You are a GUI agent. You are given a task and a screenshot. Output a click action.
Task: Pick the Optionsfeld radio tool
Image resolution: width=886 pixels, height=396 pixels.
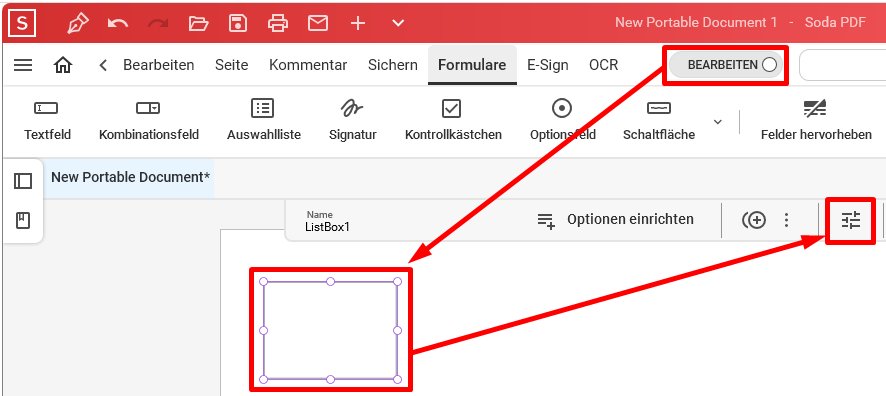click(x=562, y=120)
